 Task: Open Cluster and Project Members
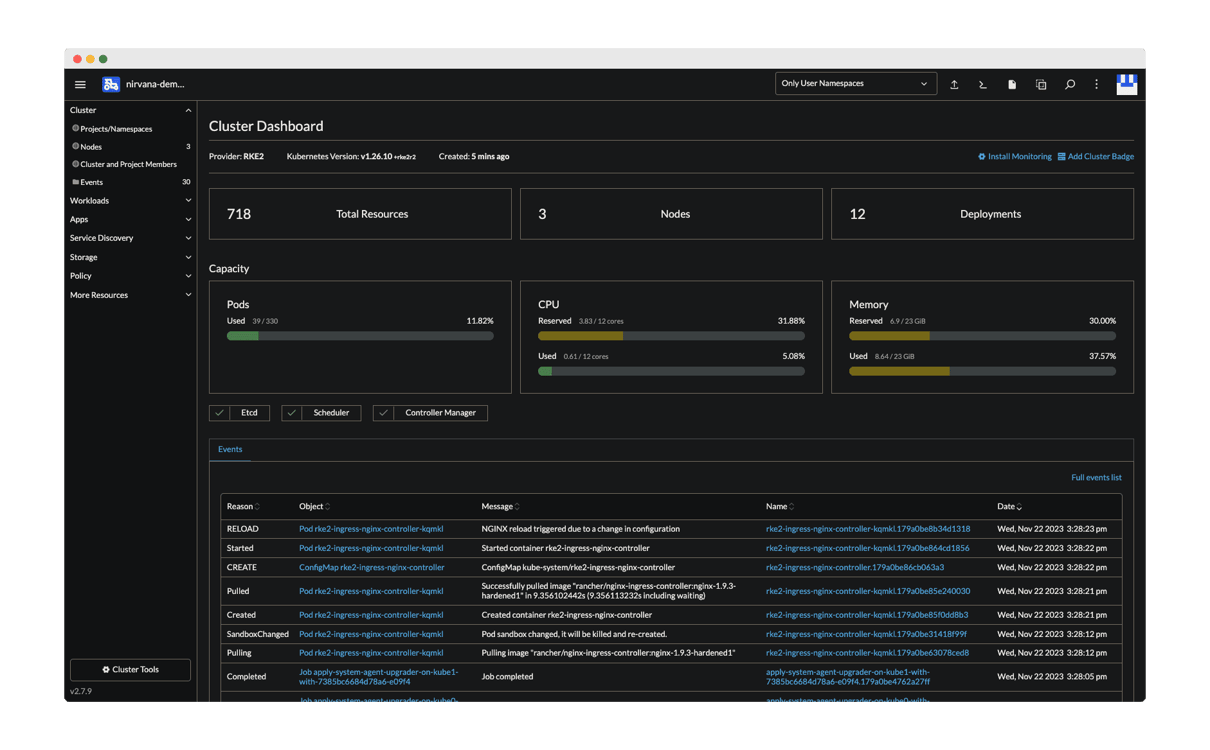coord(130,164)
